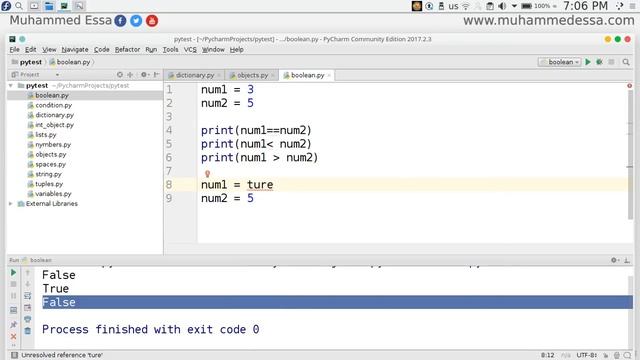Expand External Libraries node
This screenshot has height=360, width=640.
[x=11, y=204]
